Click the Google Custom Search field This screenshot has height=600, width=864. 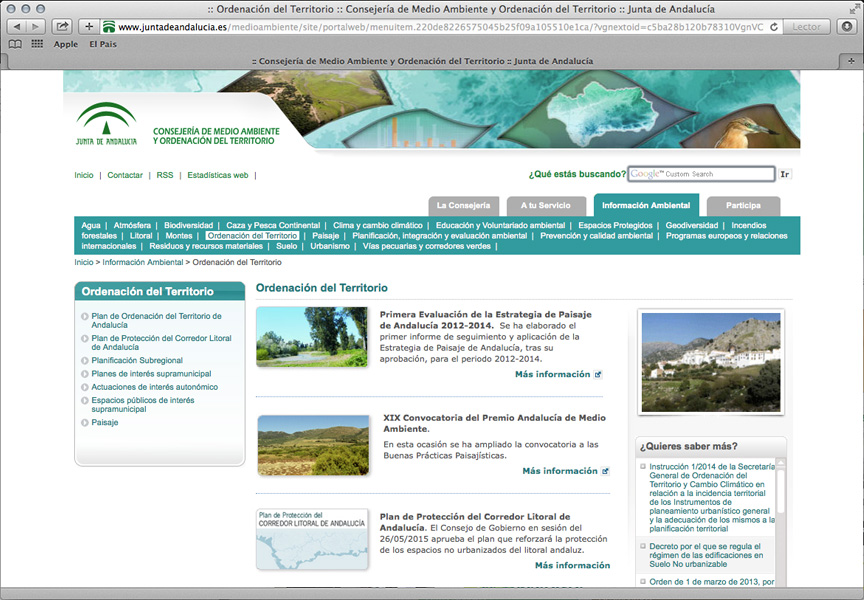pyautogui.click(x=700, y=174)
